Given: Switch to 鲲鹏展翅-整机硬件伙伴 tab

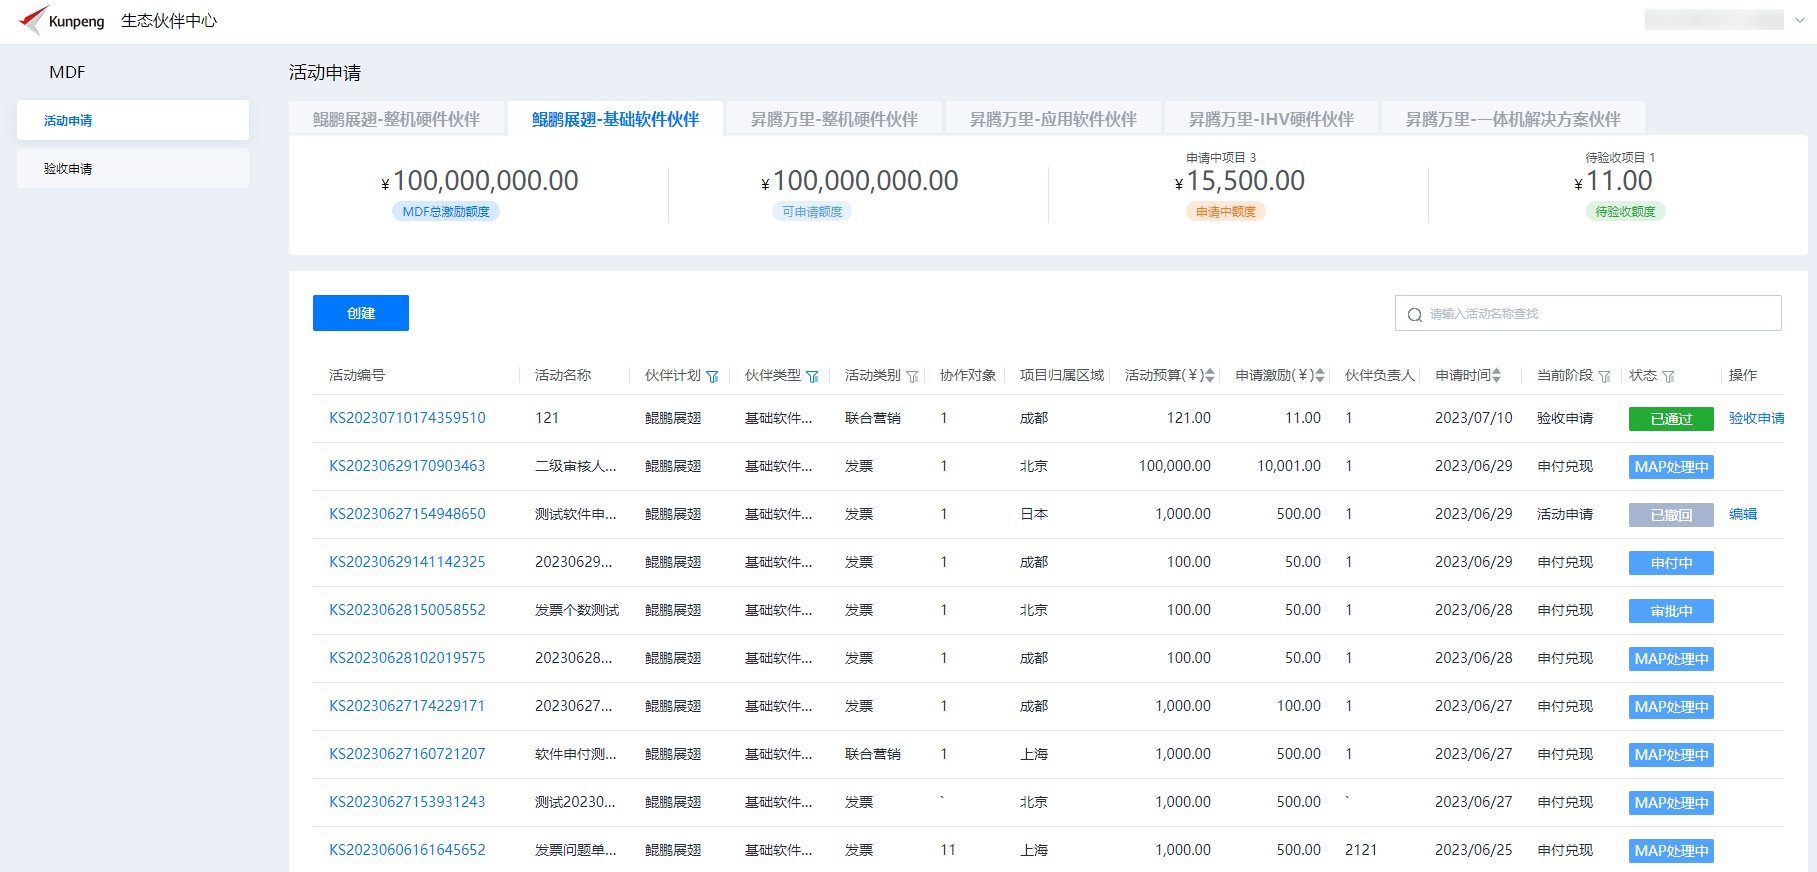Looking at the screenshot, I should tap(397, 119).
